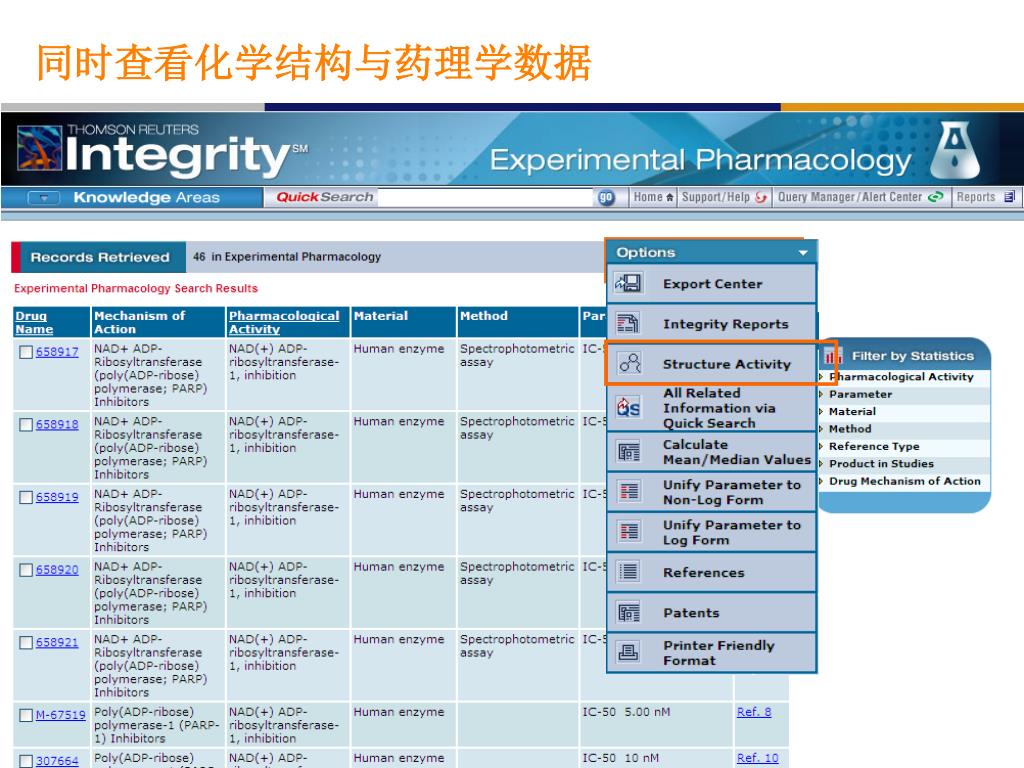Open the Ref. 8 reference link
The image size is (1024, 768).
point(754,712)
